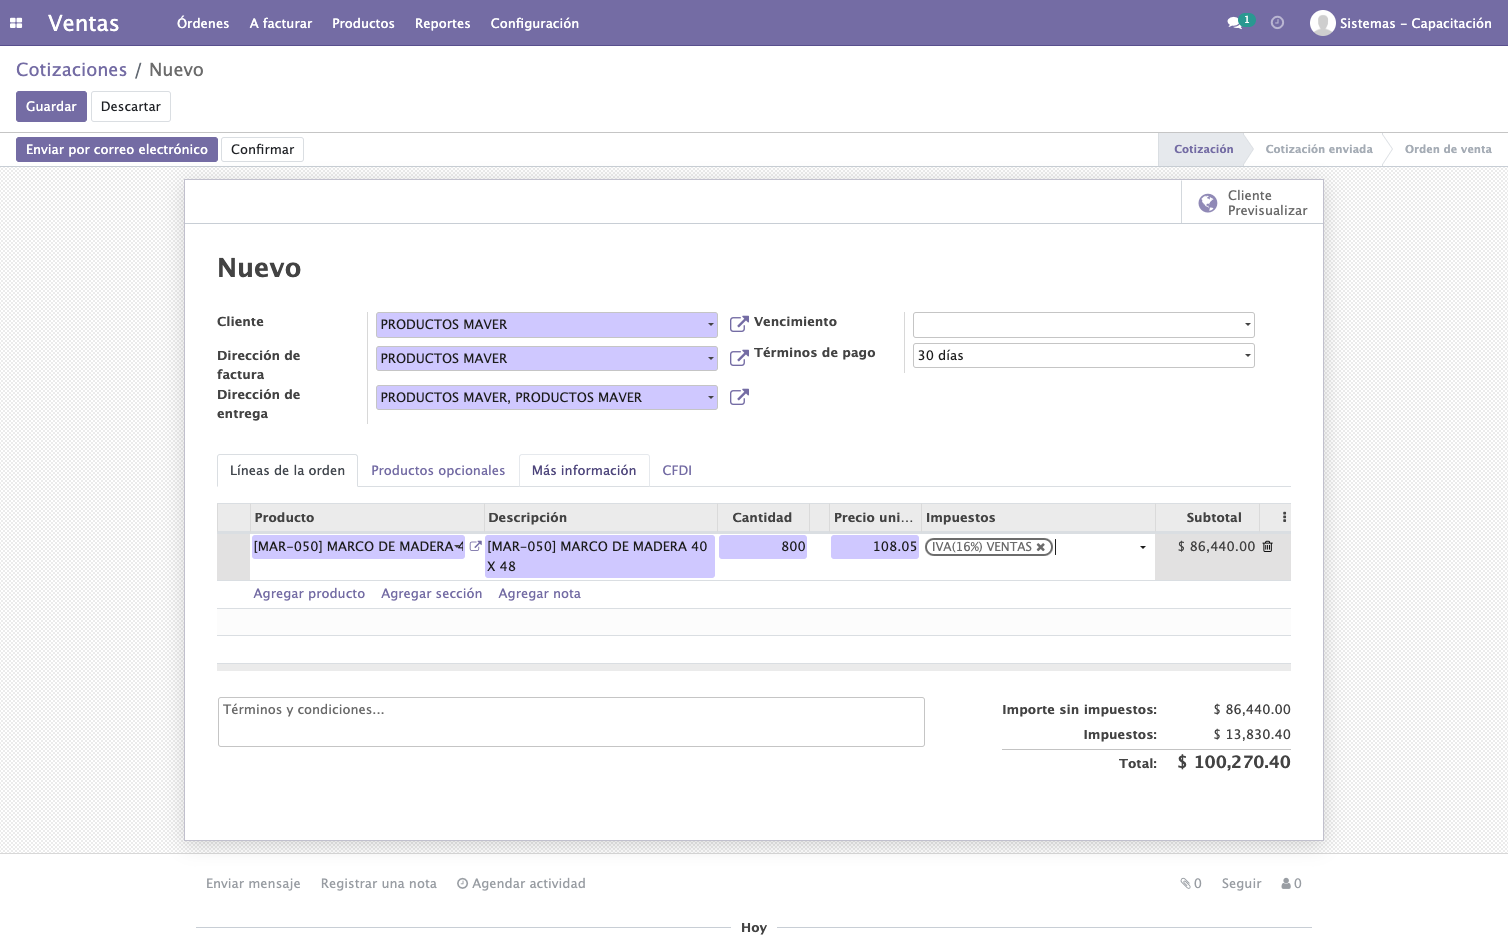This screenshot has width=1508, height=944.
Task: Expand the Cliente dropdown
Action: click(711, 325)
